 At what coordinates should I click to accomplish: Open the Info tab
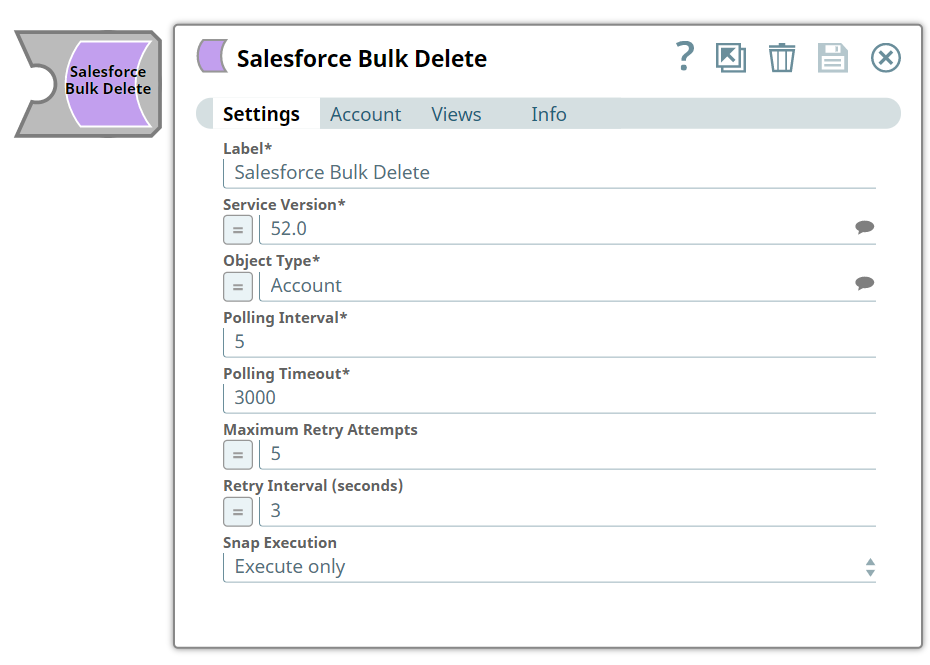coord(549,114)
